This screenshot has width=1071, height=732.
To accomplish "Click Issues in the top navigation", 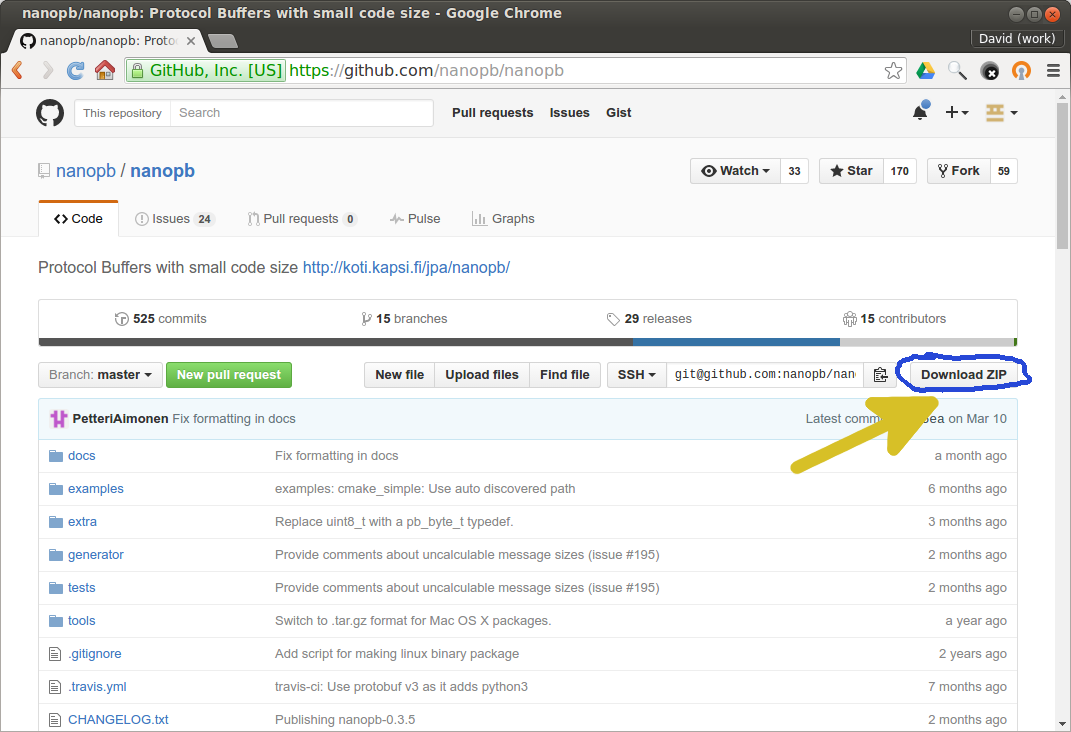I will [x=570, y=113].
